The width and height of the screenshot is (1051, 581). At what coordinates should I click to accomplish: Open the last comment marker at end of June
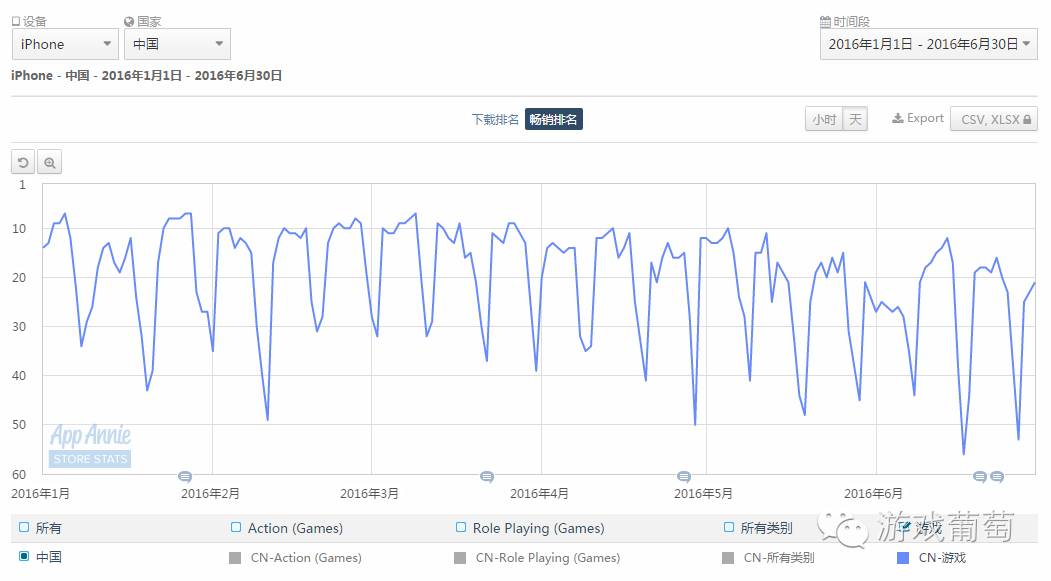click(x=997, y=476)
